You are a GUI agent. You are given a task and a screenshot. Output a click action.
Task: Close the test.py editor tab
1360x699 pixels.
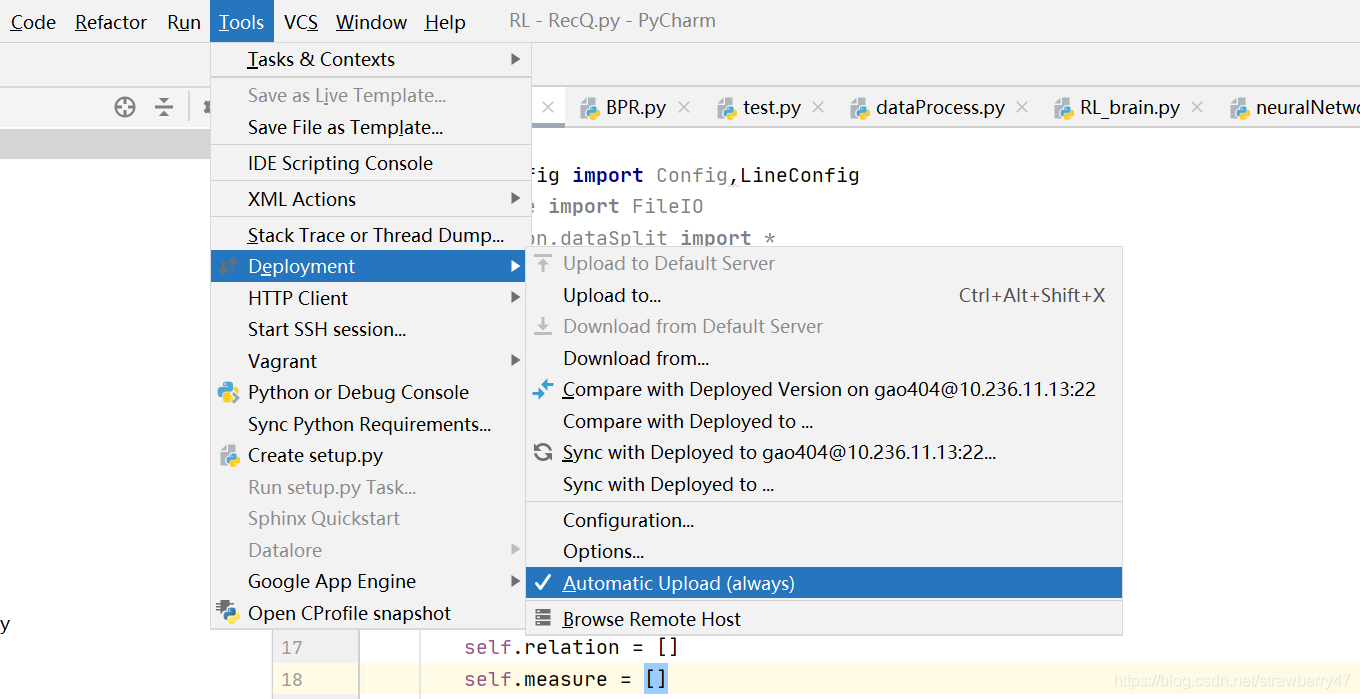point(818,107)
